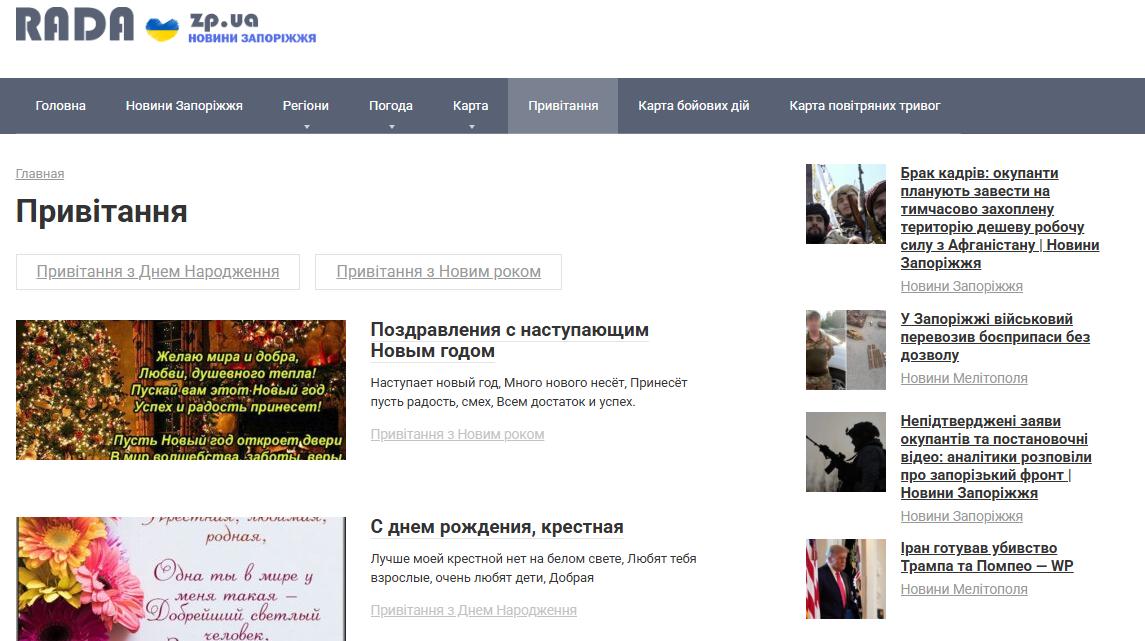Expand the Регіони dropdown menu

click(x=306, y=106)
